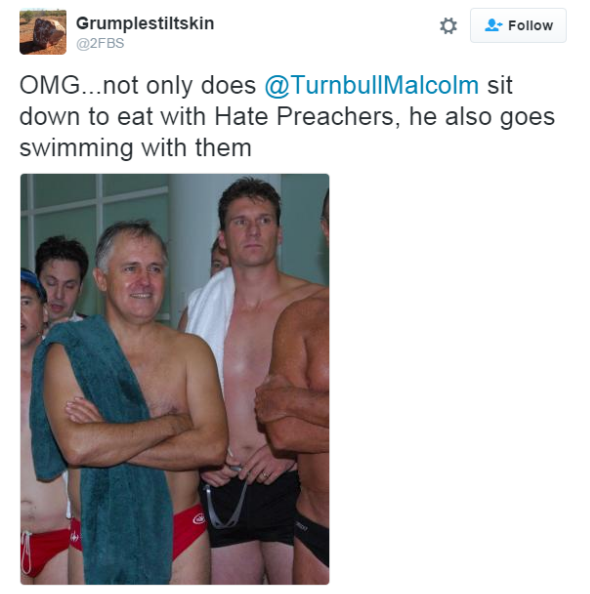
Task: Click 'swimming with them' tweet text line
Action: pos(135,148)
